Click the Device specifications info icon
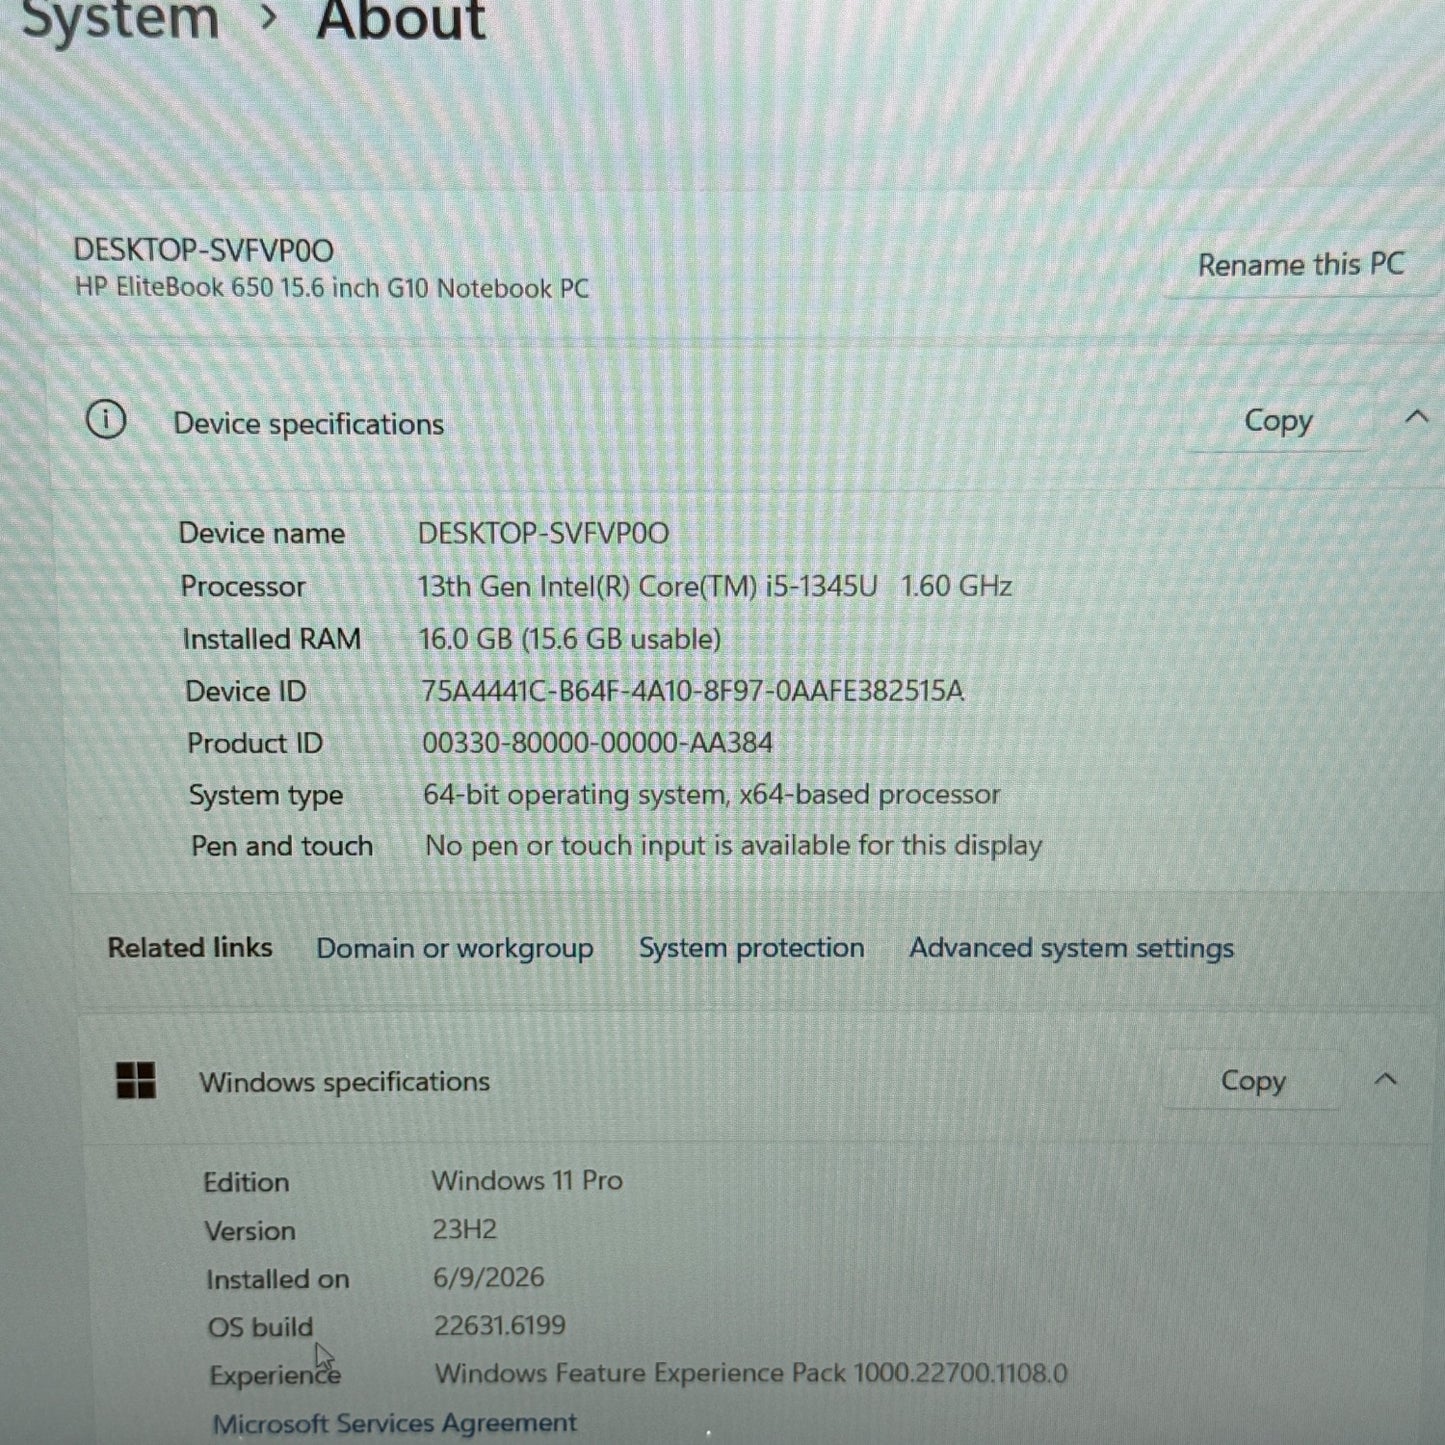Screen dimensions: 1445x1445 click(106, 420)
